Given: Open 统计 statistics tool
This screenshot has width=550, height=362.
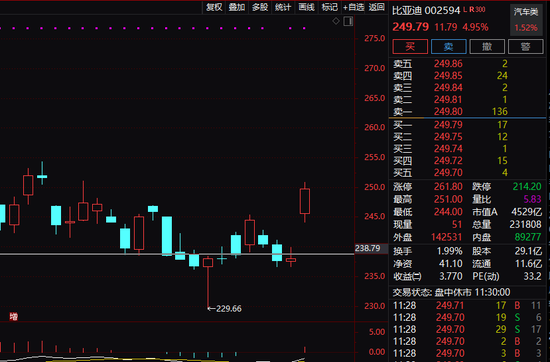Looking at the screenshot, I should pyautogui.click(x=283, y=7).
